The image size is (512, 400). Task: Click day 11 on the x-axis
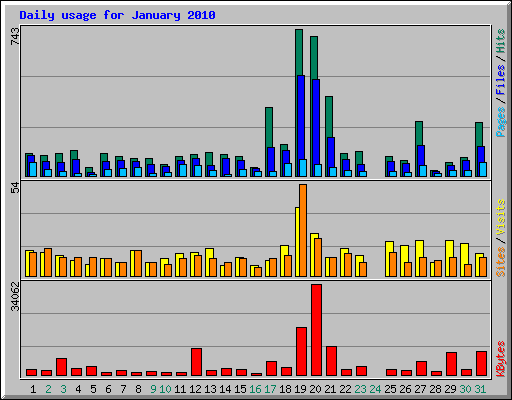pyautogui.click(x=180, y=389)
